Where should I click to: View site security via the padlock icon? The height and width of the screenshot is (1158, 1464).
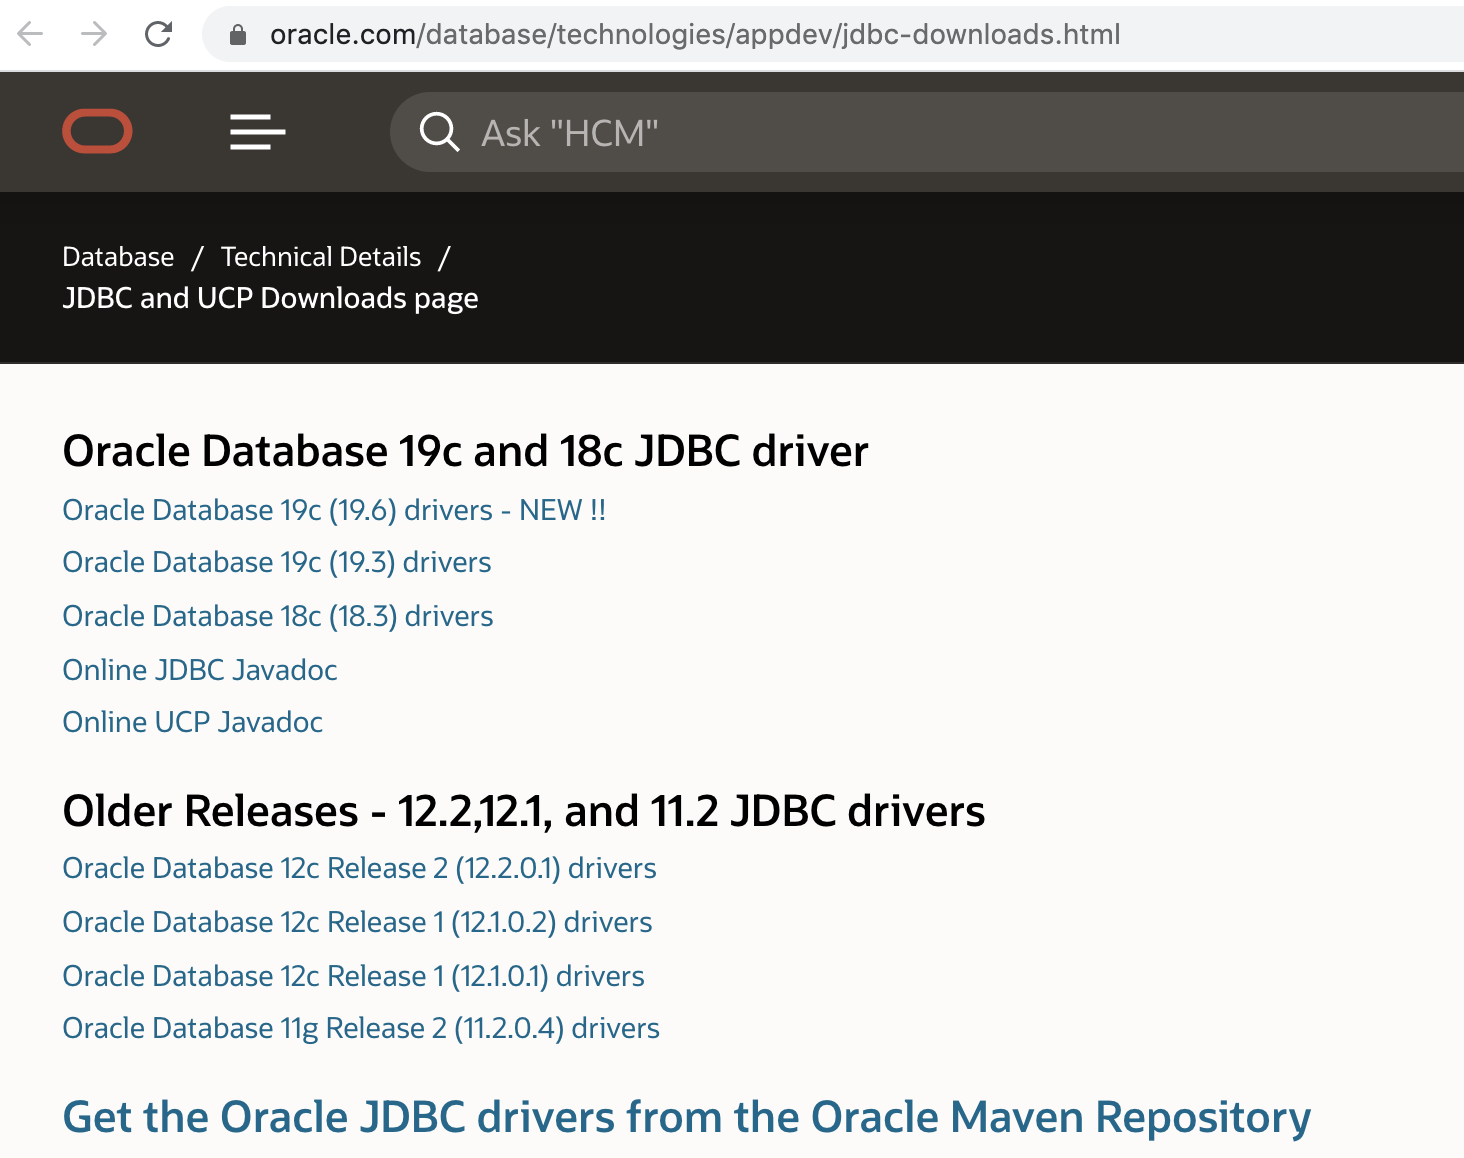[238, 35]
